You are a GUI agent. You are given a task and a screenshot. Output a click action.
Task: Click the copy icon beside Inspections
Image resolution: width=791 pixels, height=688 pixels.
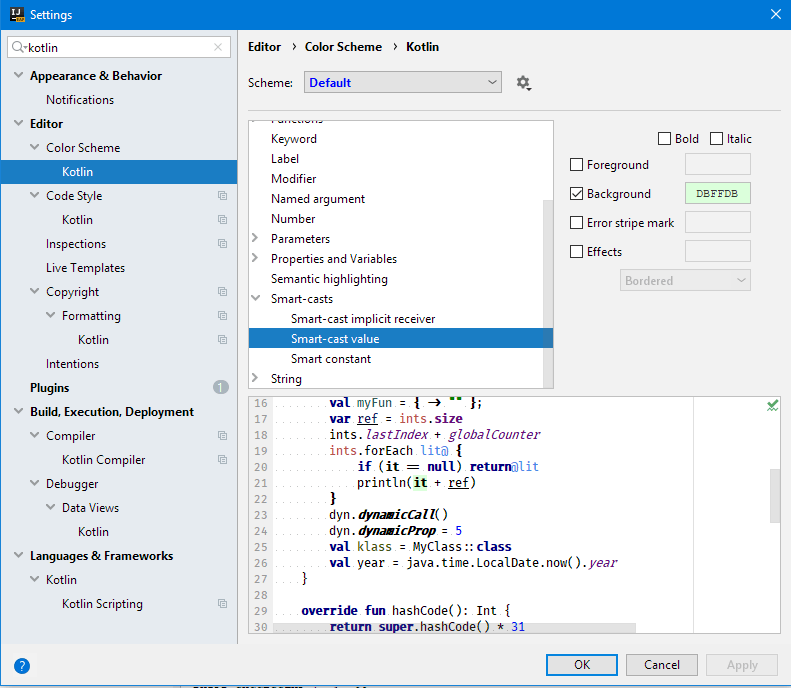pos(222,244)
